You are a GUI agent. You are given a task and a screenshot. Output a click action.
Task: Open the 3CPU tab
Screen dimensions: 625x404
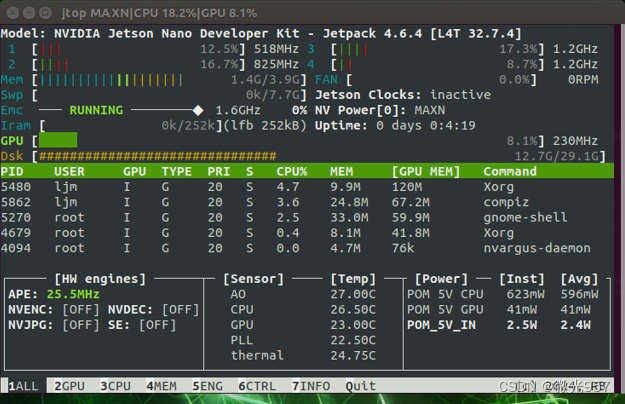point(116,386)
